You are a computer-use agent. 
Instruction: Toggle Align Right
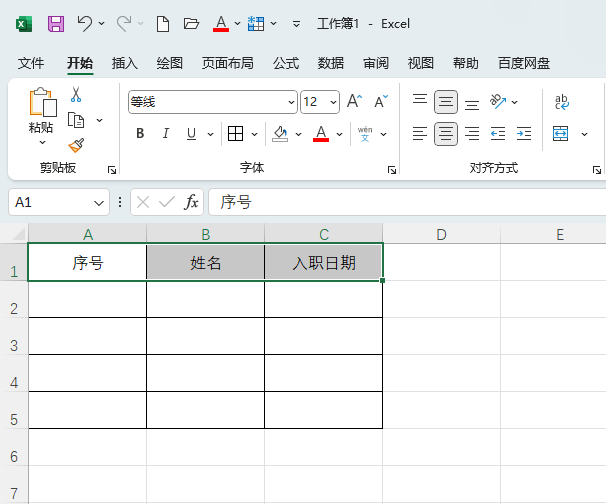472,134
